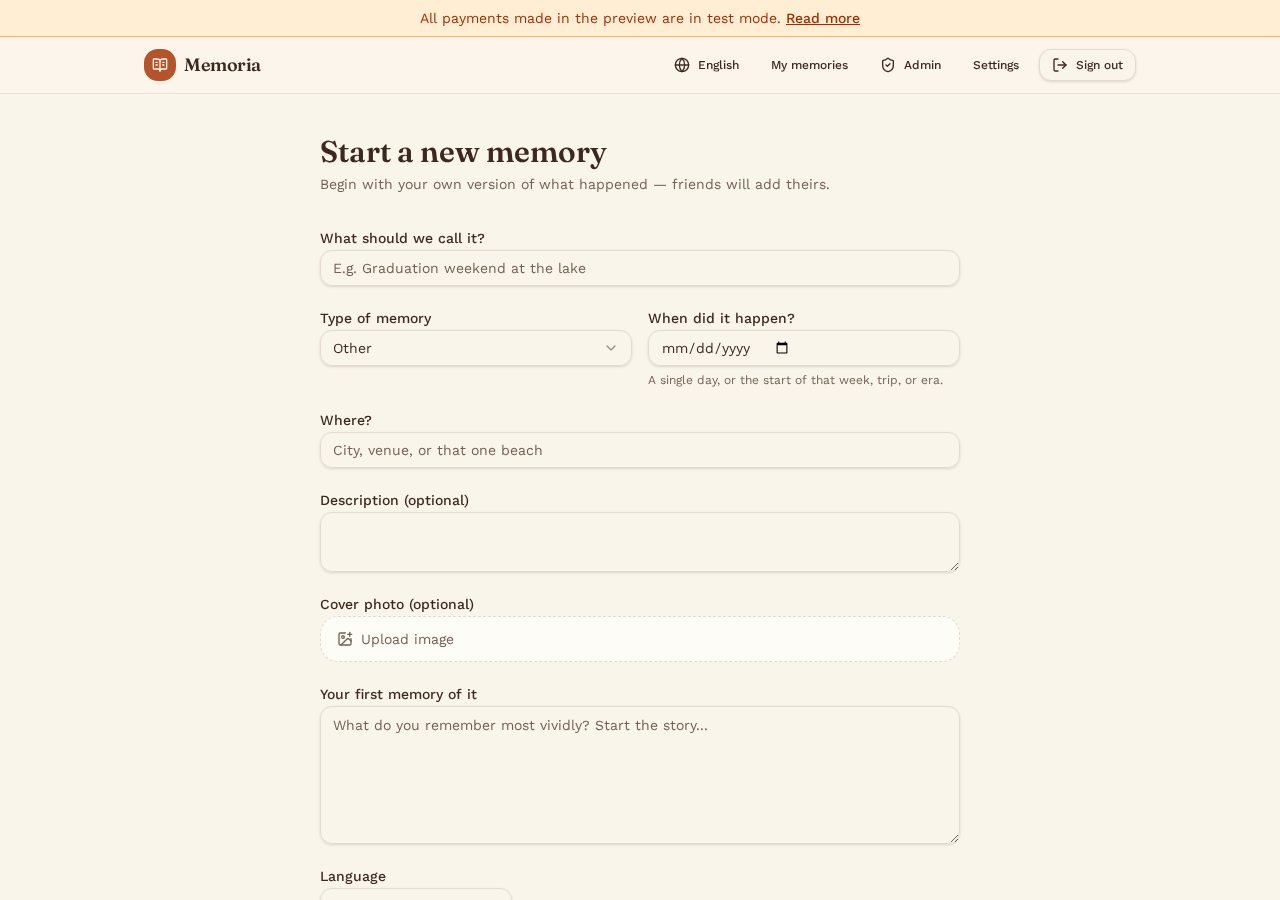Screen dimensions: 1280x900
Task: Click the sign out arrow icon
Action: click(x=1060, y=65)
